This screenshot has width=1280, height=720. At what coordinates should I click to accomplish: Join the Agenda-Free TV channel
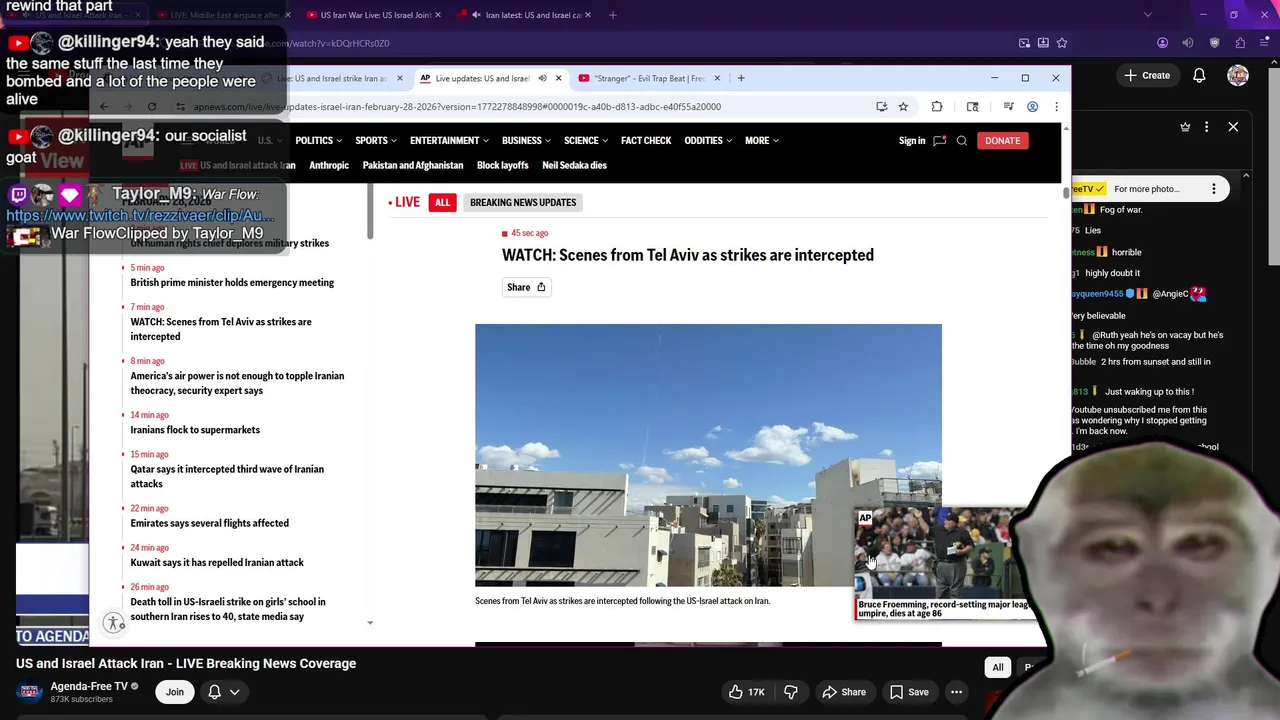click(175, 692)
